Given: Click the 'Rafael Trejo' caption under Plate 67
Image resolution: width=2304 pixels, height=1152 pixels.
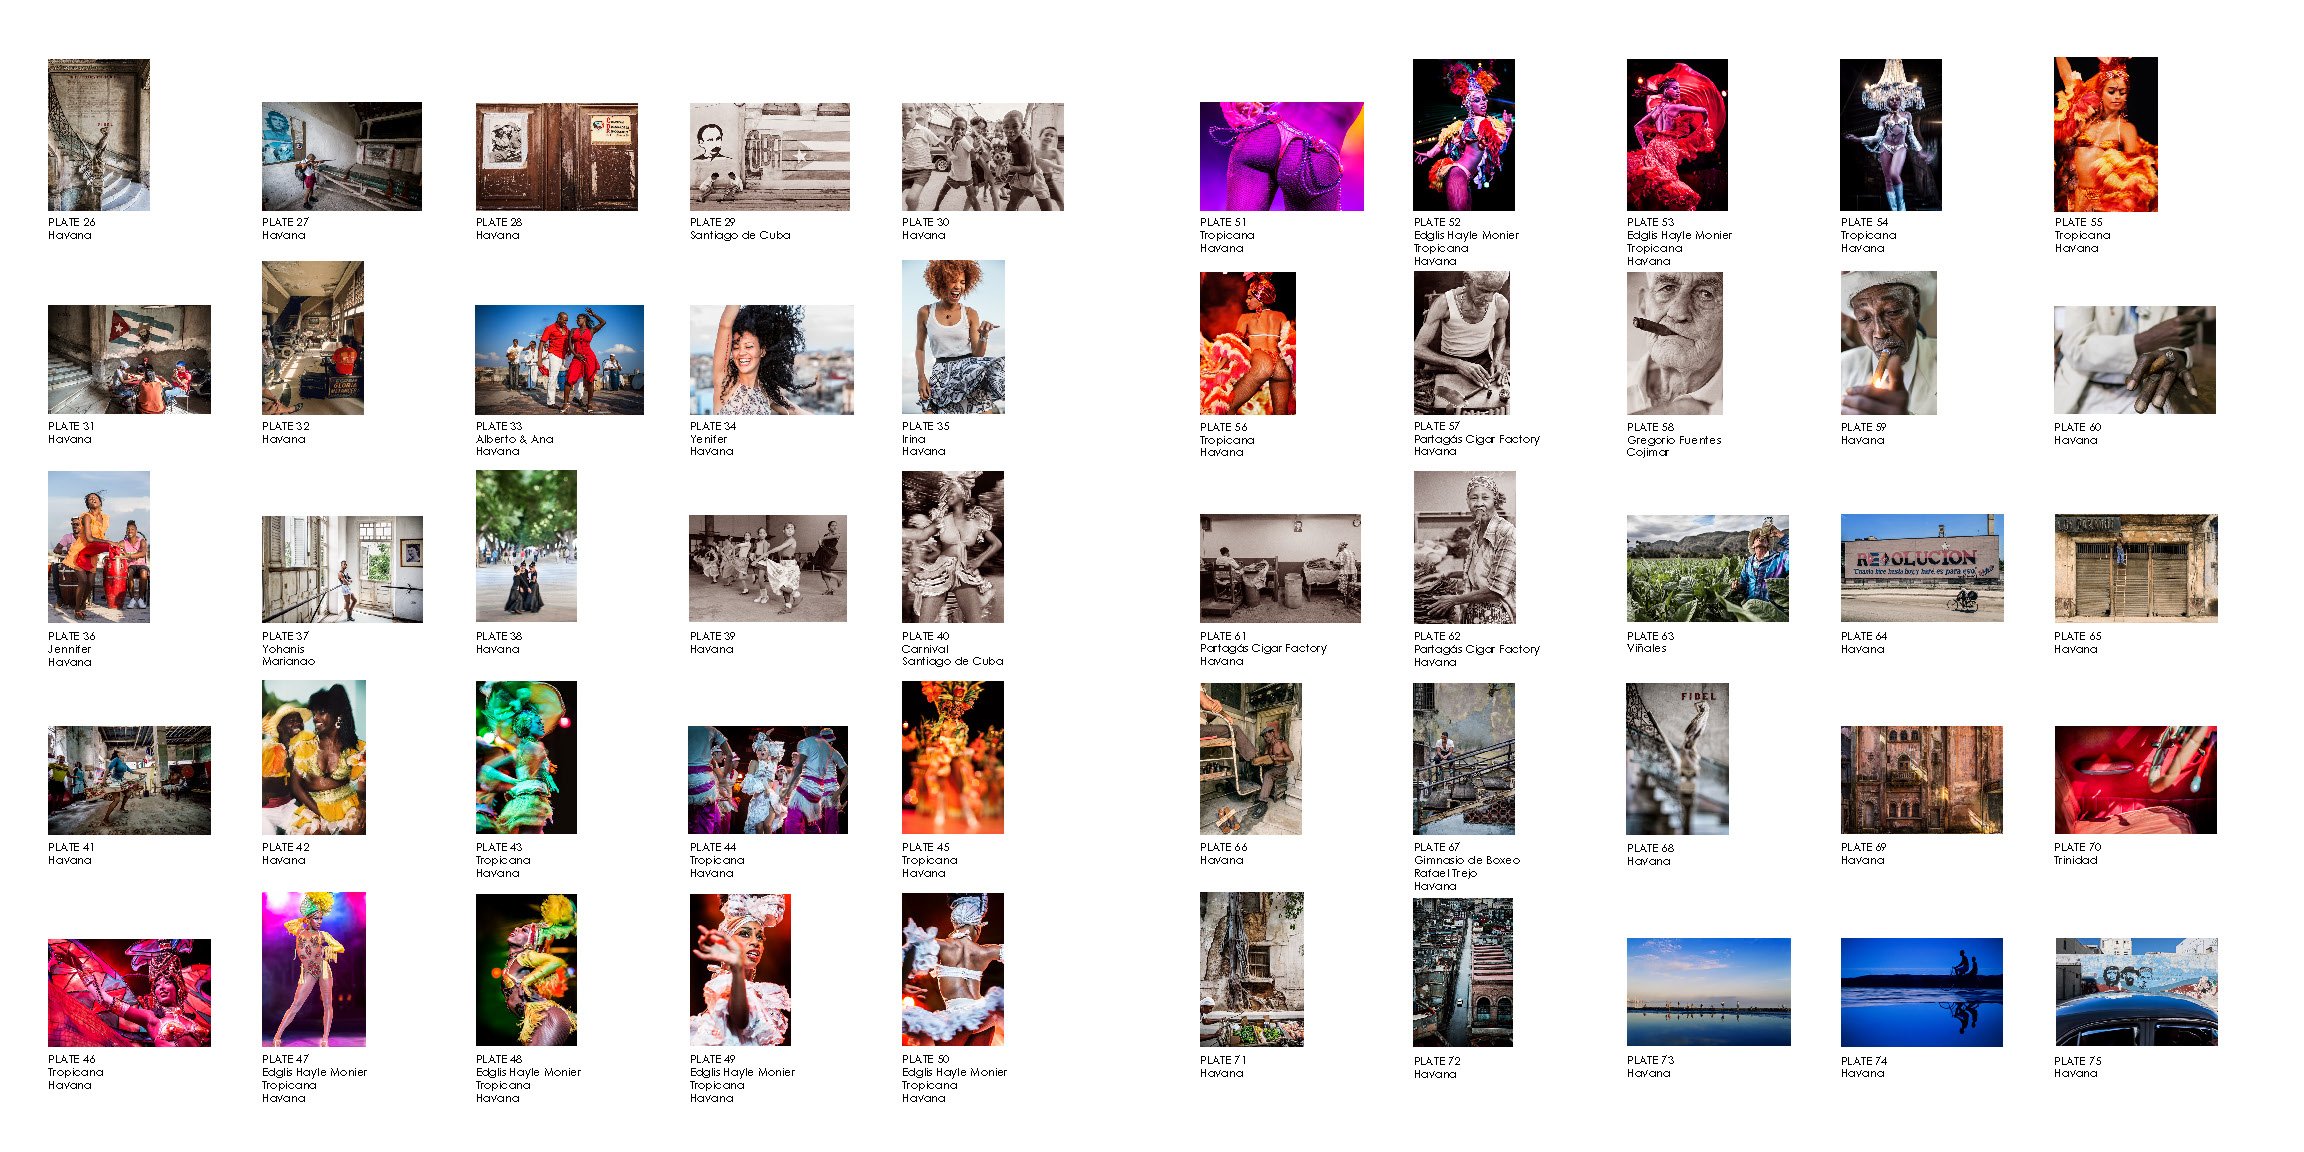Looking at the screenshot, I should click(1445, 873).
